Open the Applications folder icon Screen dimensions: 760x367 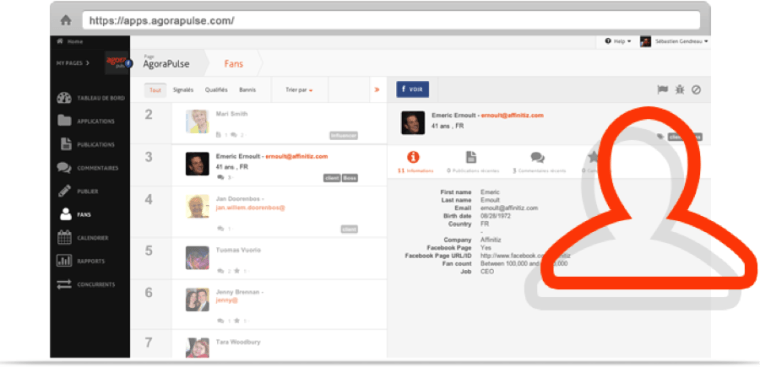[x=64, y=121]
